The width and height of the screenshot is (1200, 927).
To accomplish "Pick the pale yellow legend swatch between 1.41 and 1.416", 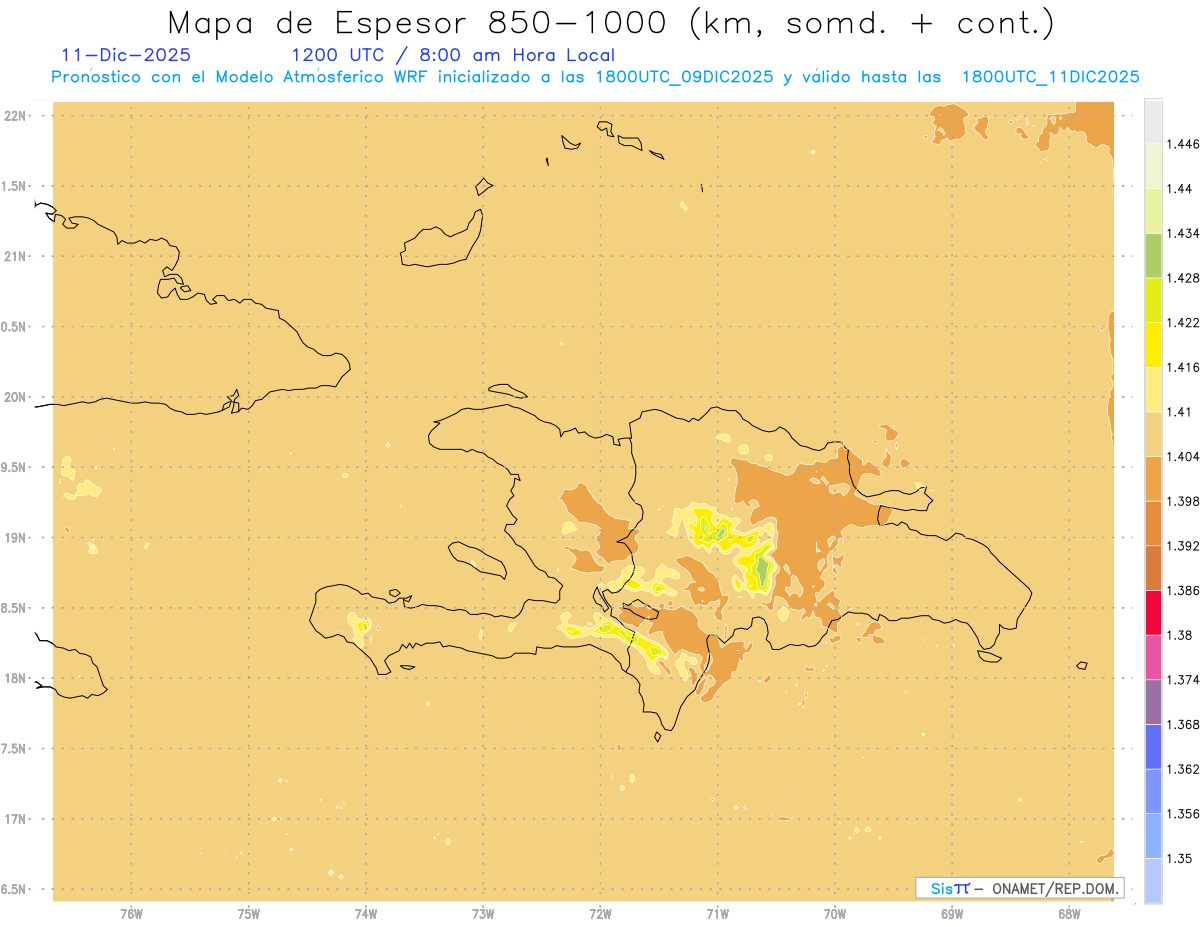I will click(1153, 389).
